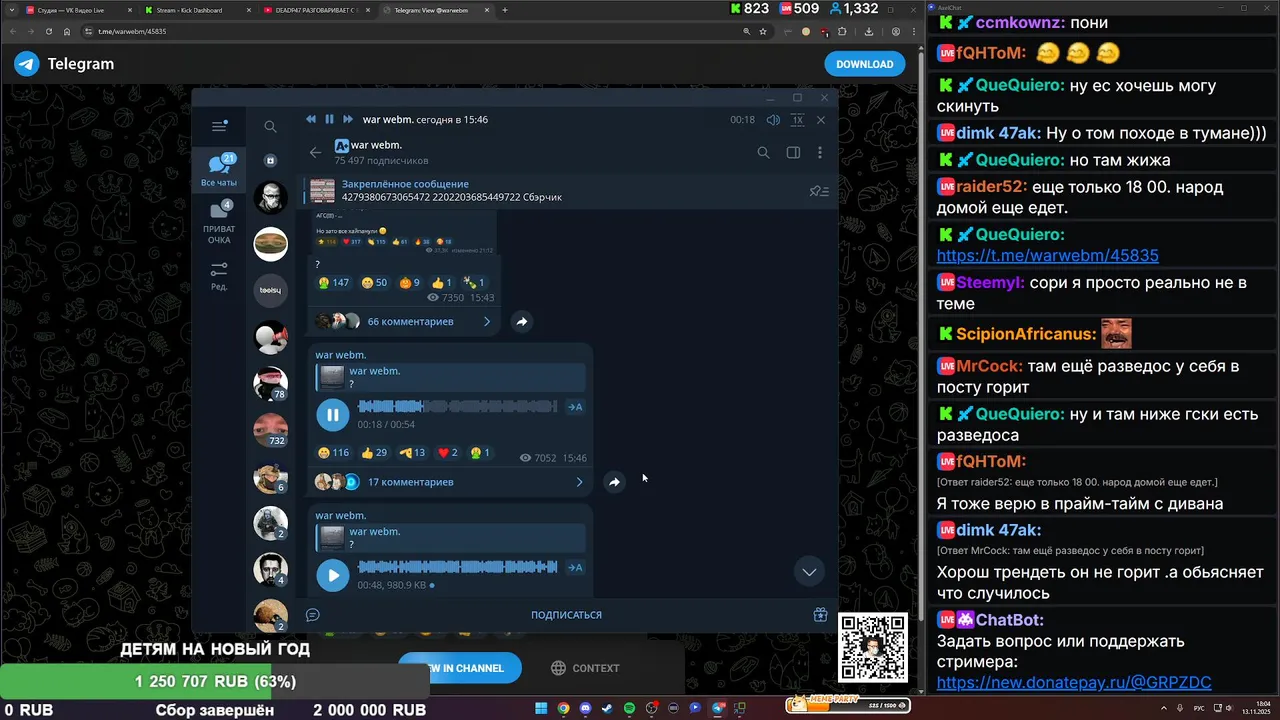Viewport: 1280px width, 720px height.
Task: Expand chevron beside 17 комментариев
Action: point(579,482)
